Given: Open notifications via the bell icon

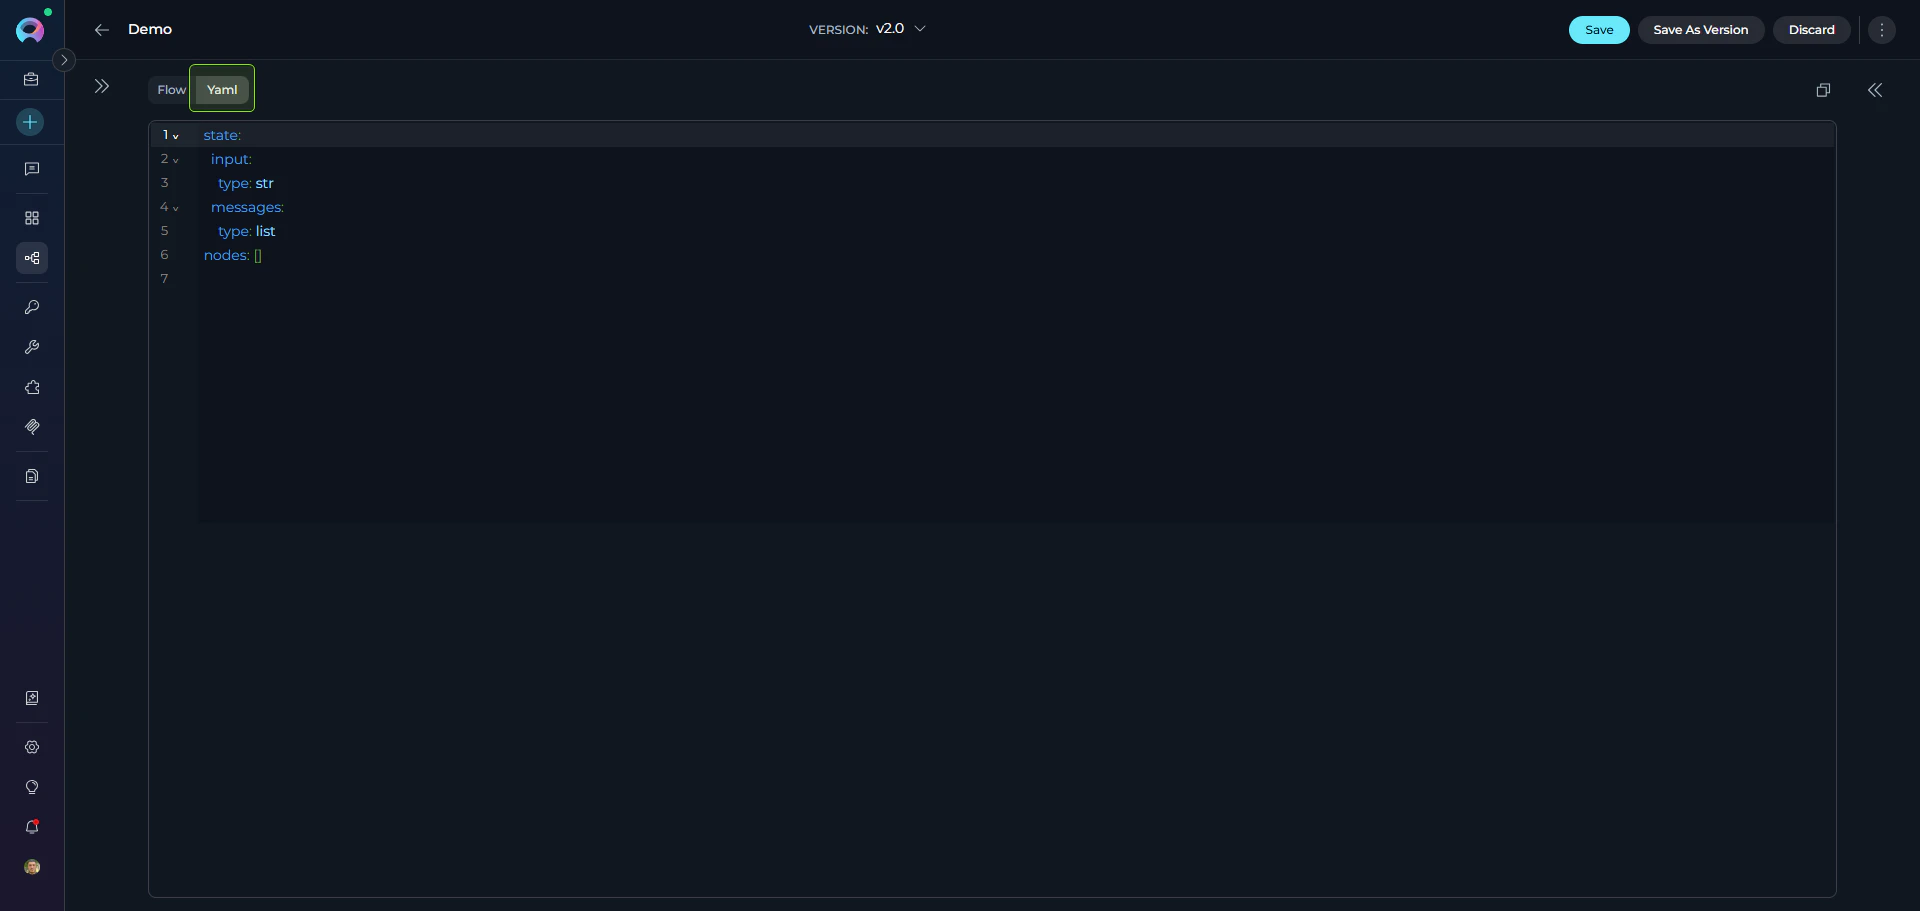Looking at the screenshot, I should tap(31, 827).
